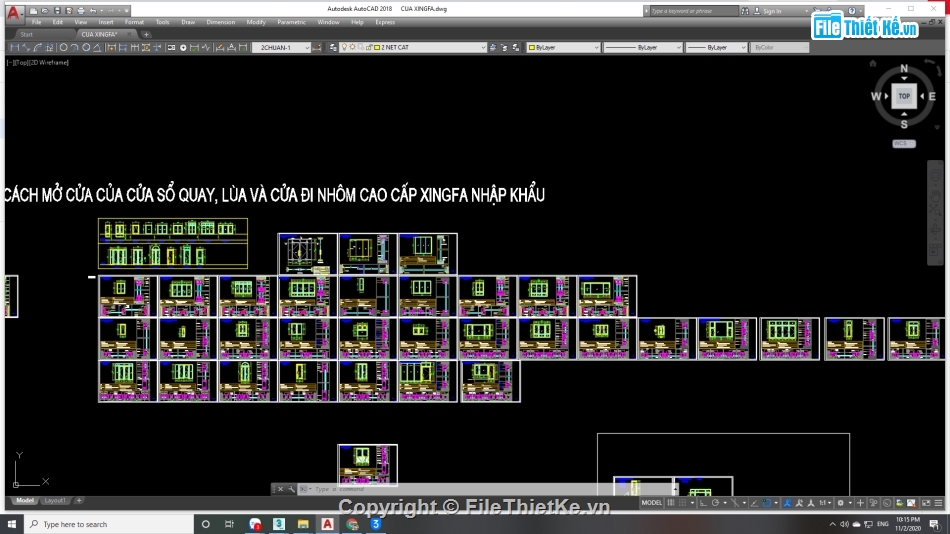
Task: Click the Plot printer icon
Action: point(81,10)
